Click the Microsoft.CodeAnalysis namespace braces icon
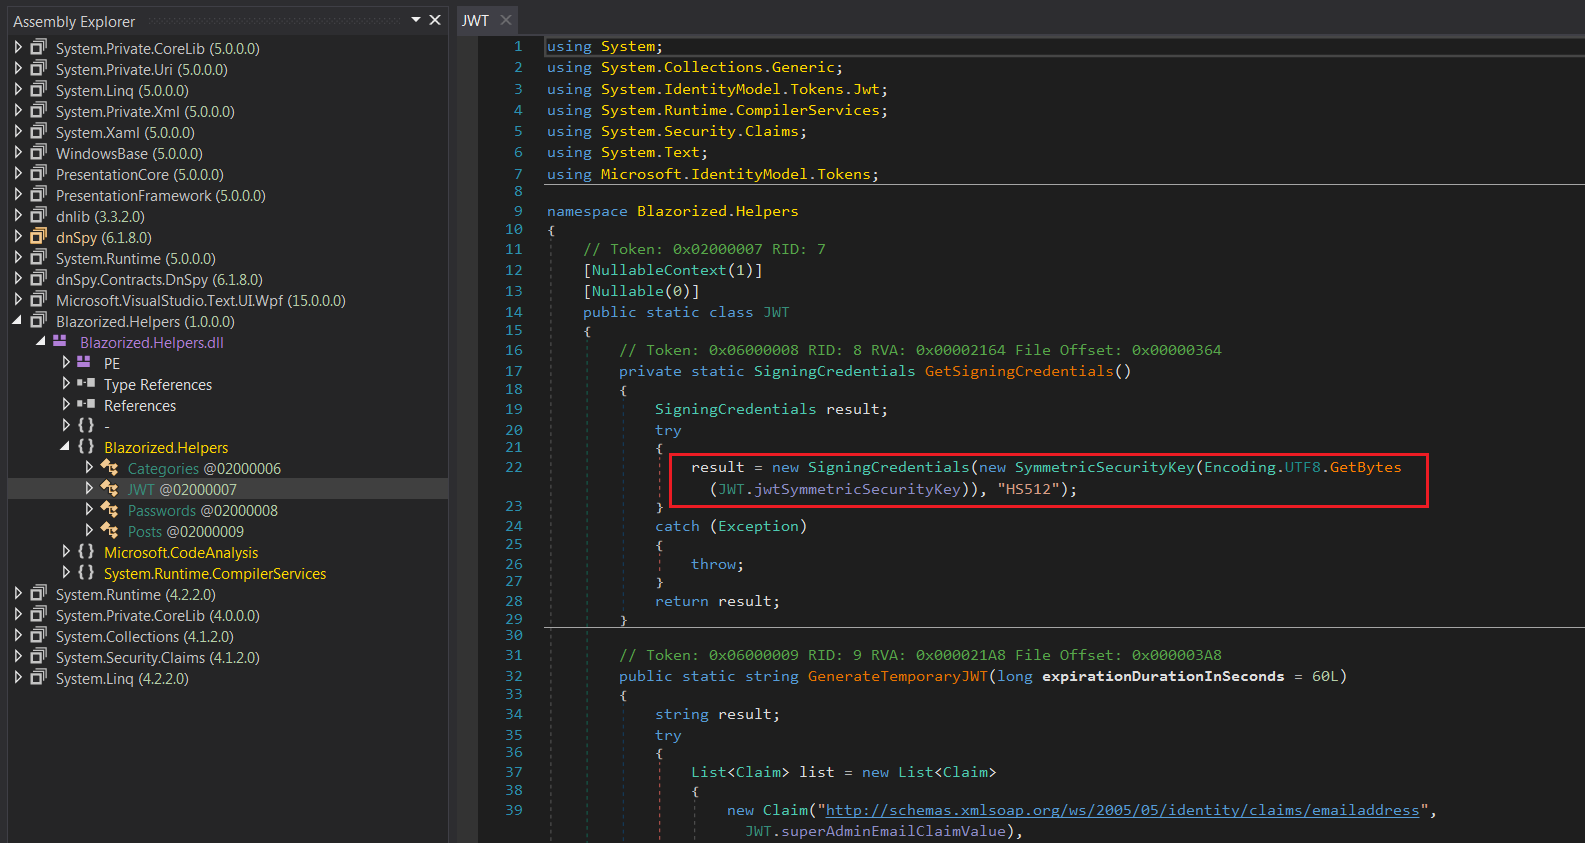This screenshot has height=843, width=1585. (86, 552)
